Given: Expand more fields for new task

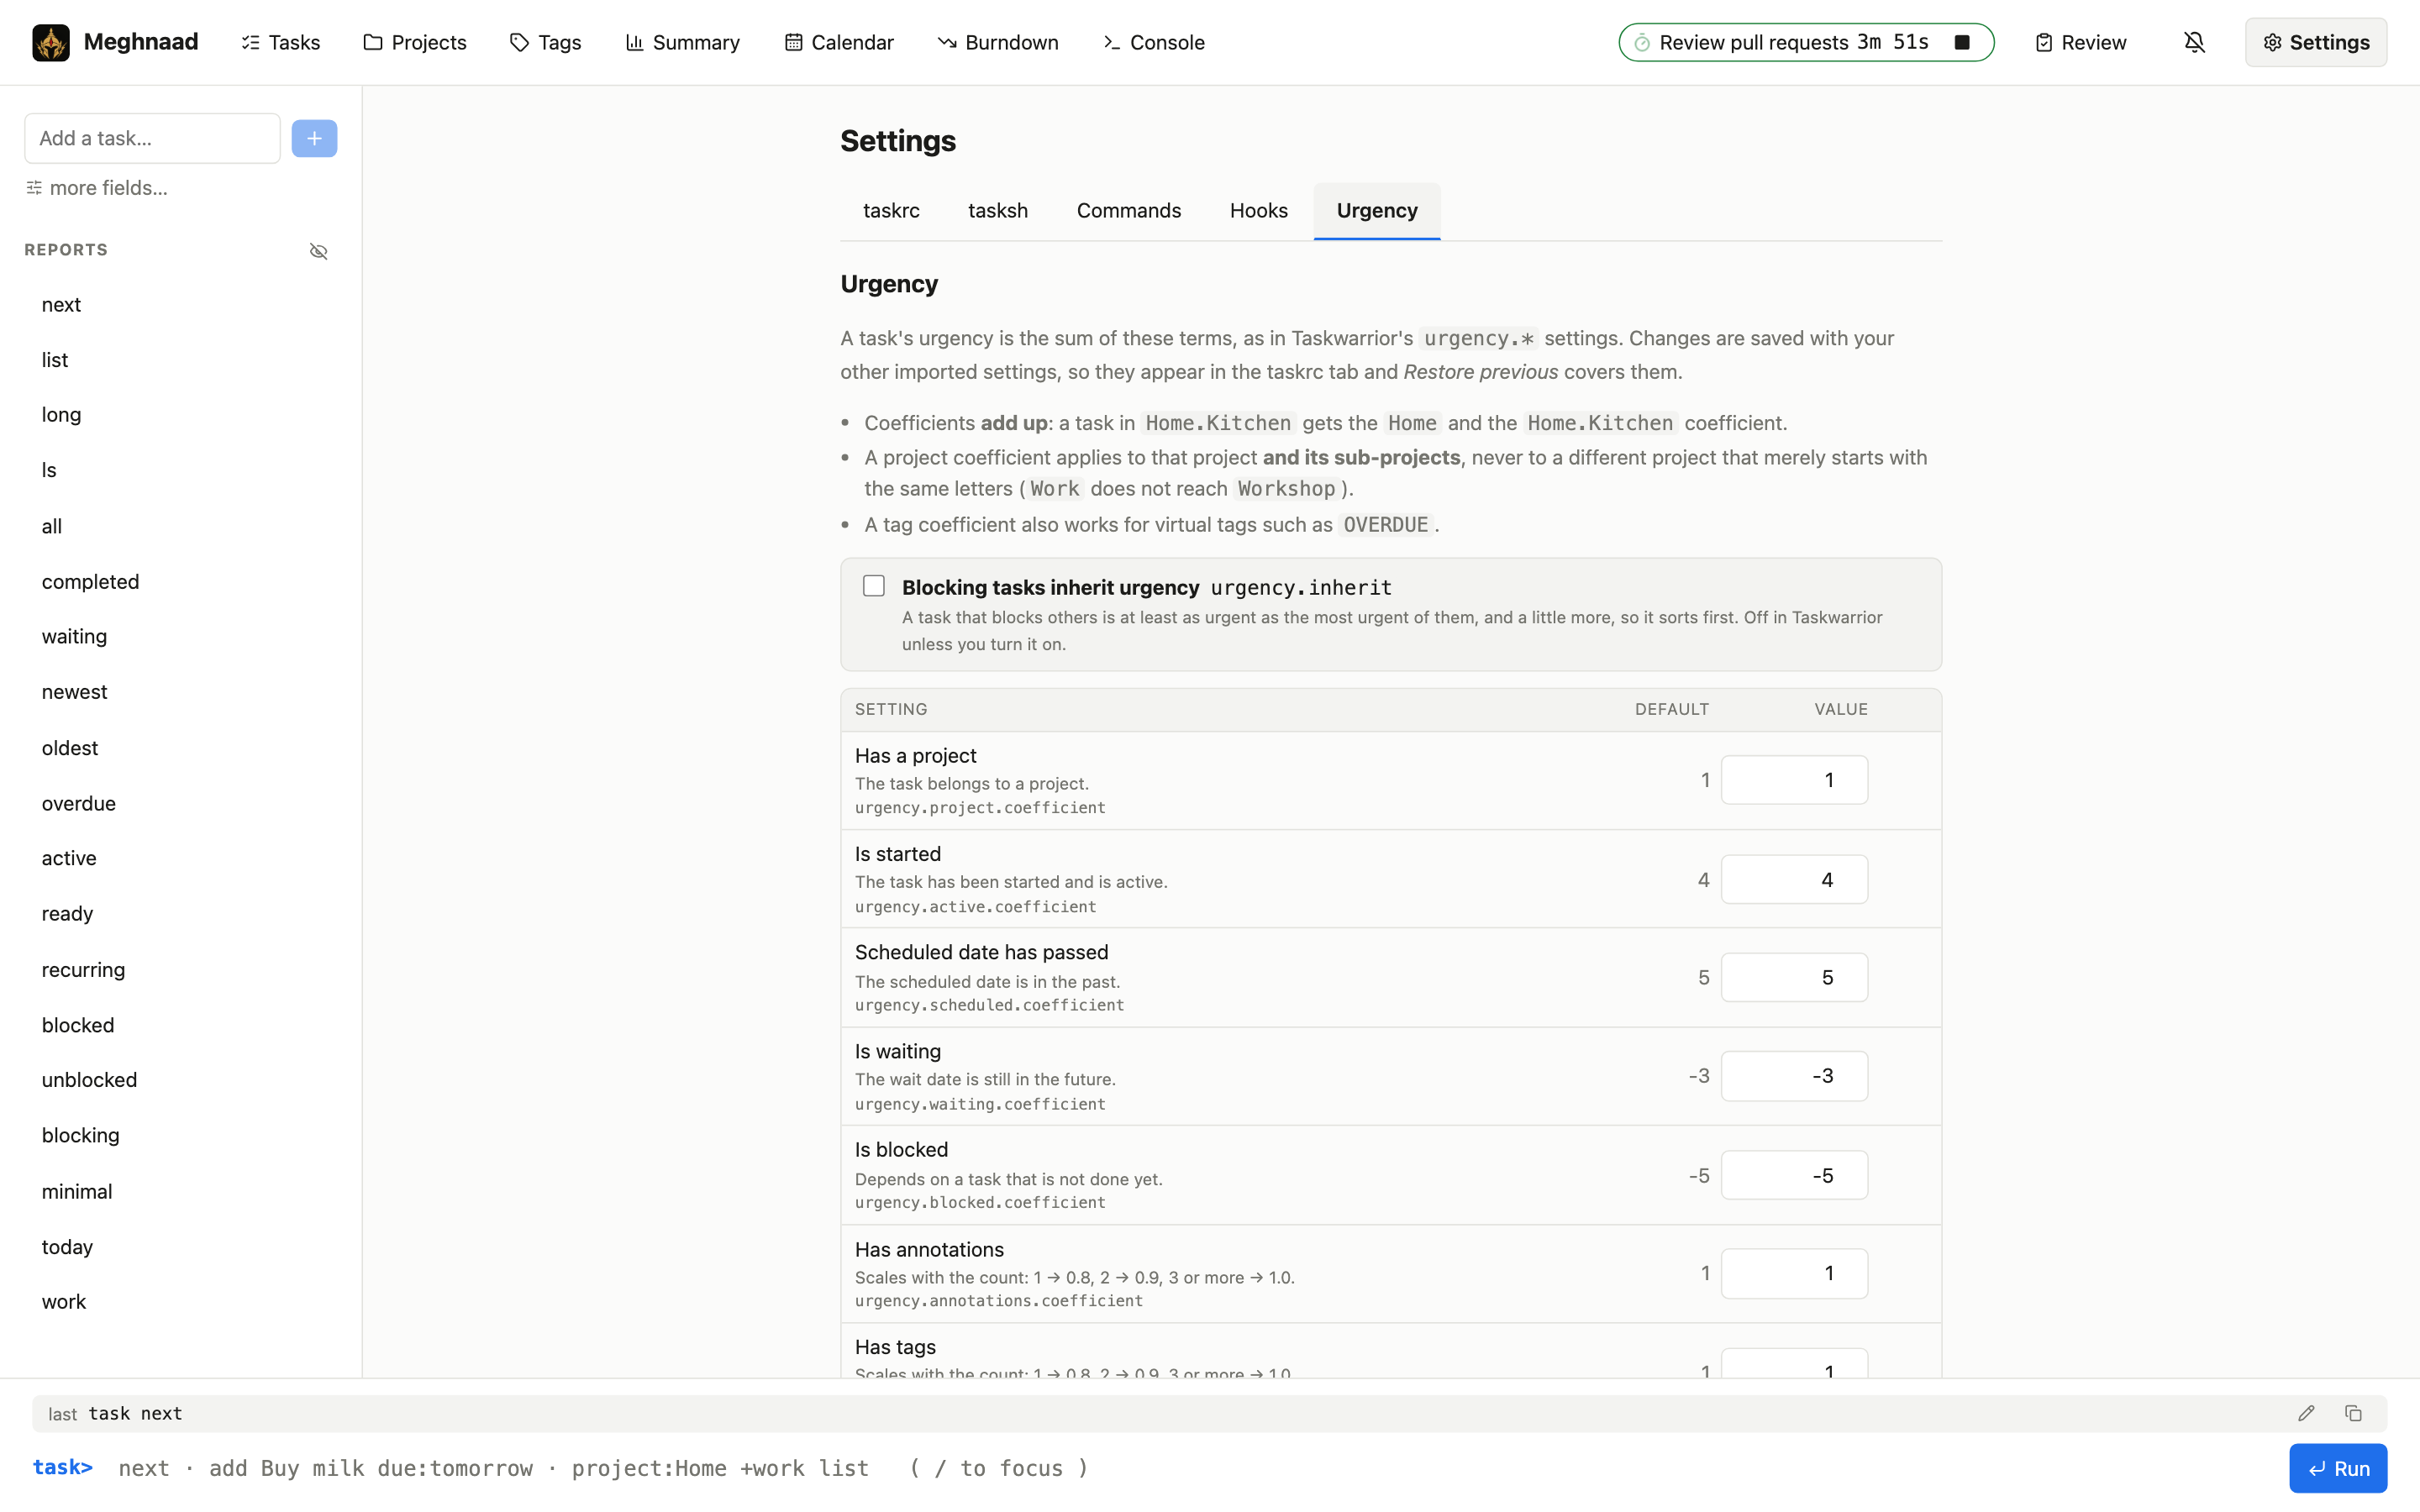Looking at the screenshot, I should tap(96, 188).
